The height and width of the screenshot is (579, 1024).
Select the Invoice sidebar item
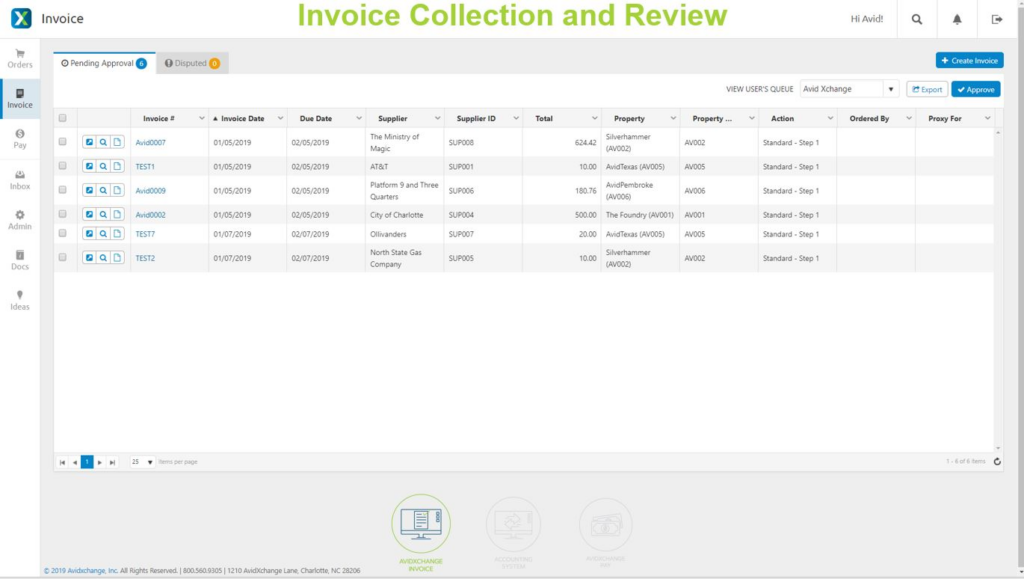coord(20,99)
